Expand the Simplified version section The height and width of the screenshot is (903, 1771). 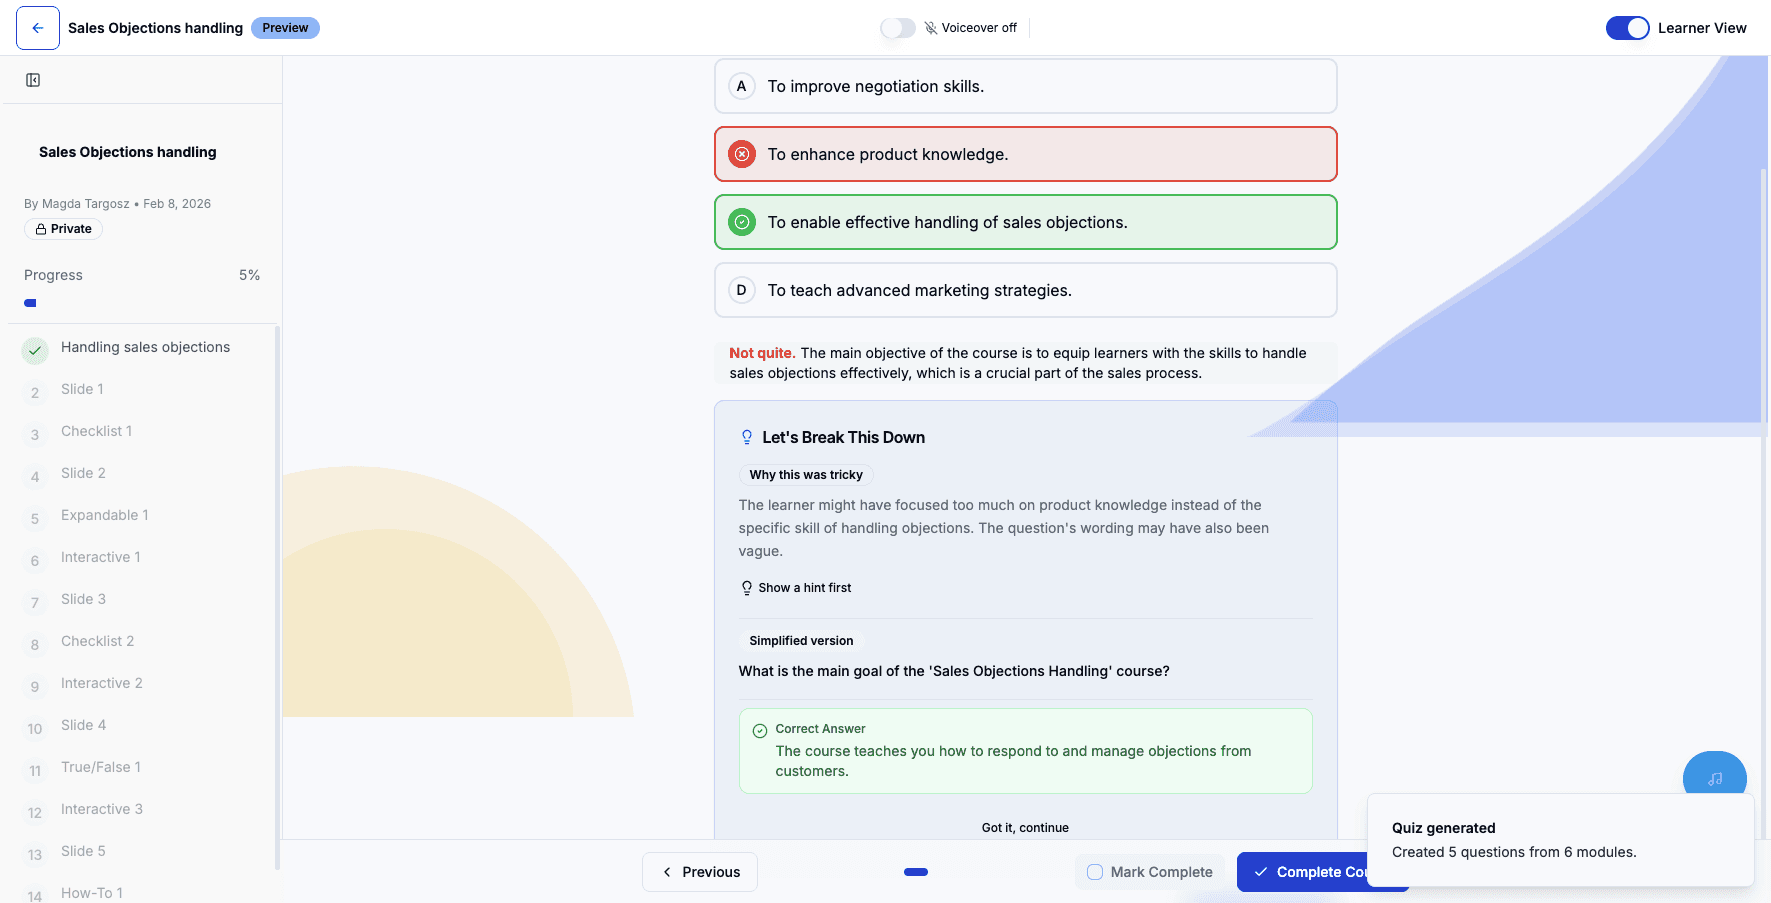[800, 640]
